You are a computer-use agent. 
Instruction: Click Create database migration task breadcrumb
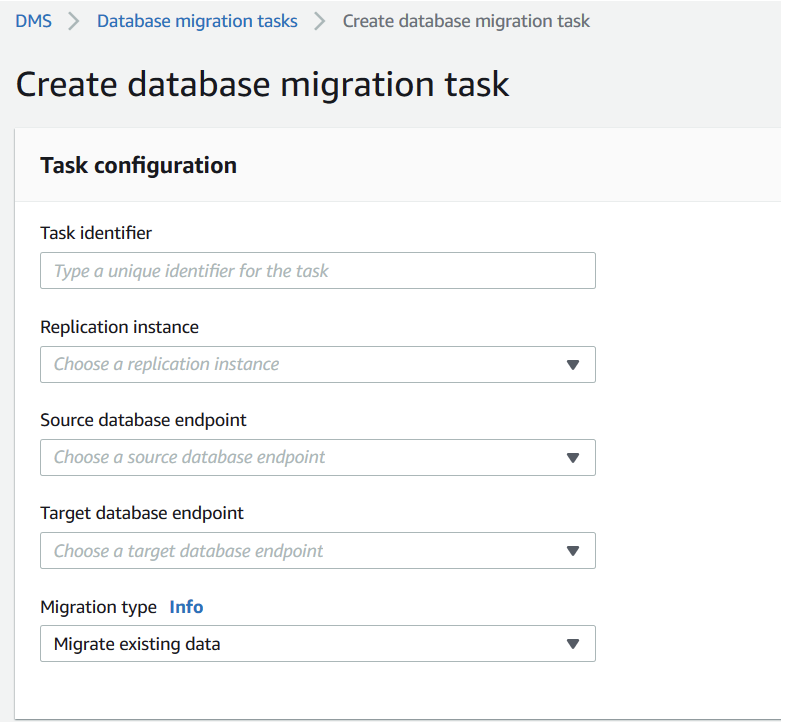[x=466, y=21]
